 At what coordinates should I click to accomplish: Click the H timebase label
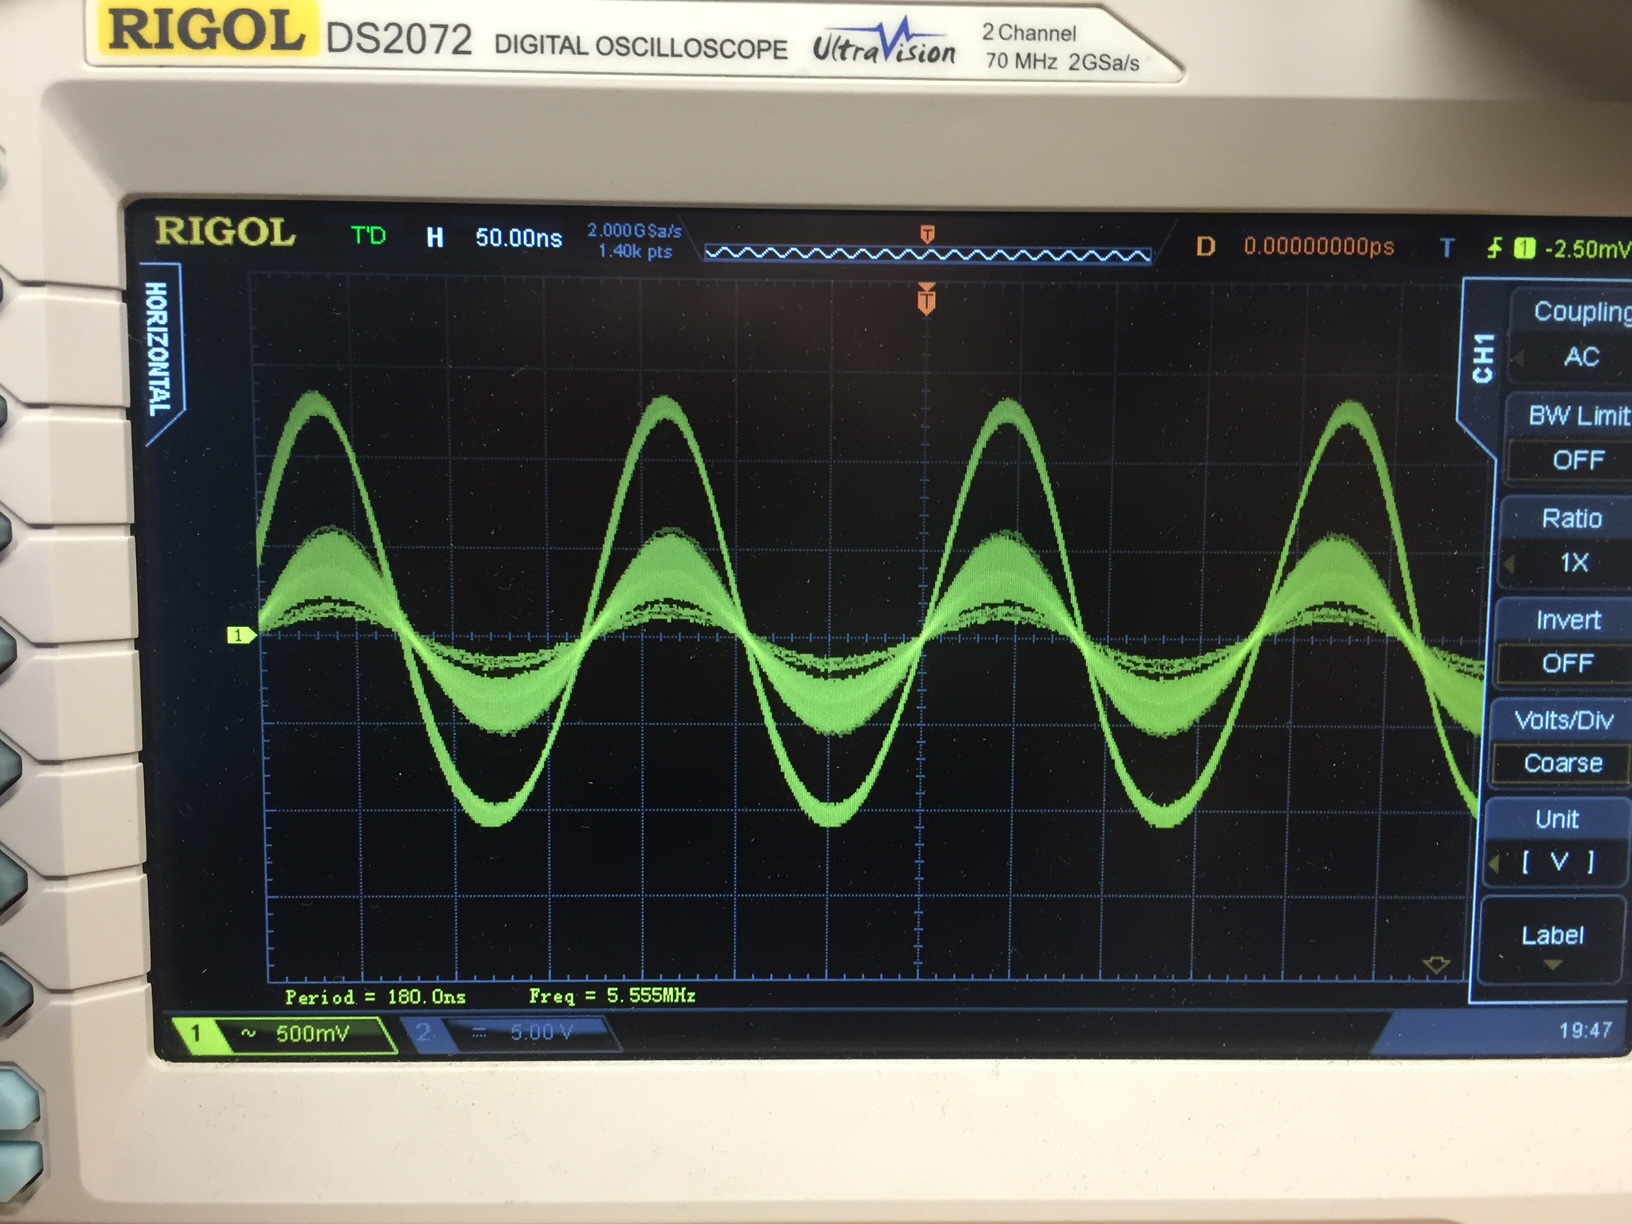[x=435, y=237]
